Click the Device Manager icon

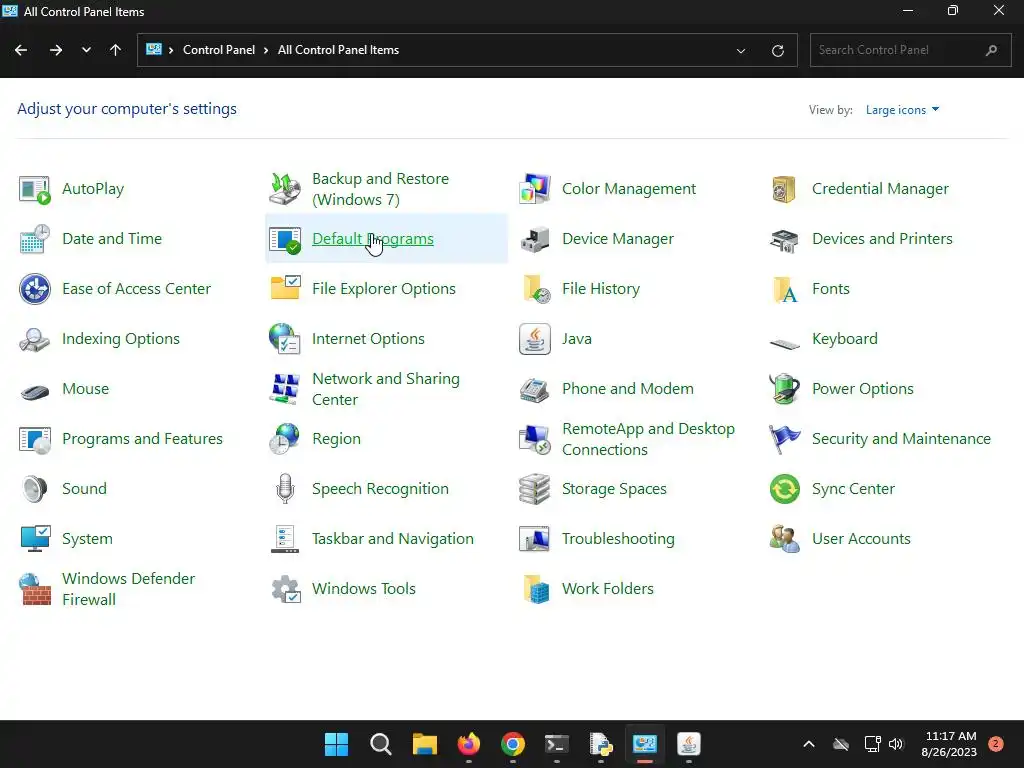(x=535, y=239)
